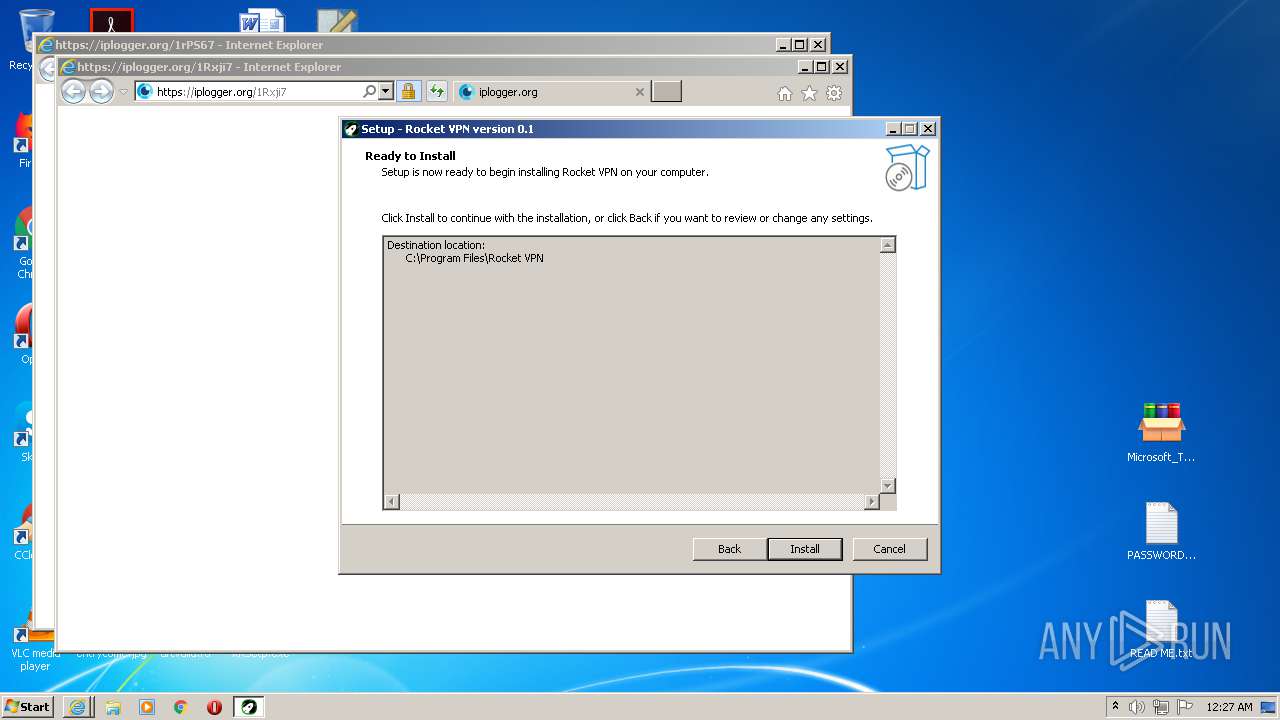Image resolution: width=1280 pixels, height=720 pixels.
Task: Select Microsoft_T... archive desktop icon
Action: pos(1161,431)
